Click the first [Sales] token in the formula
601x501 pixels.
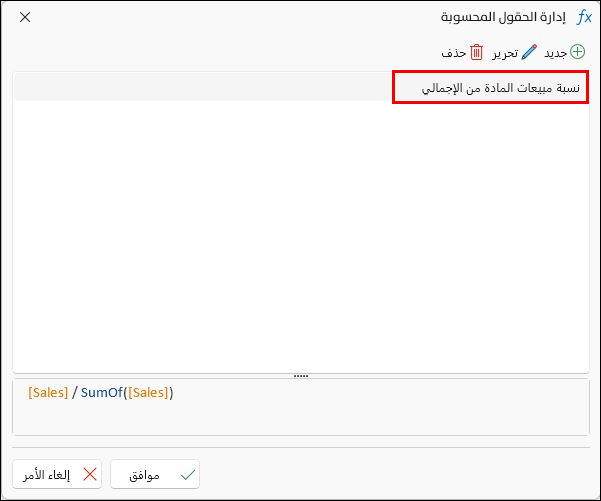(48, 393)
